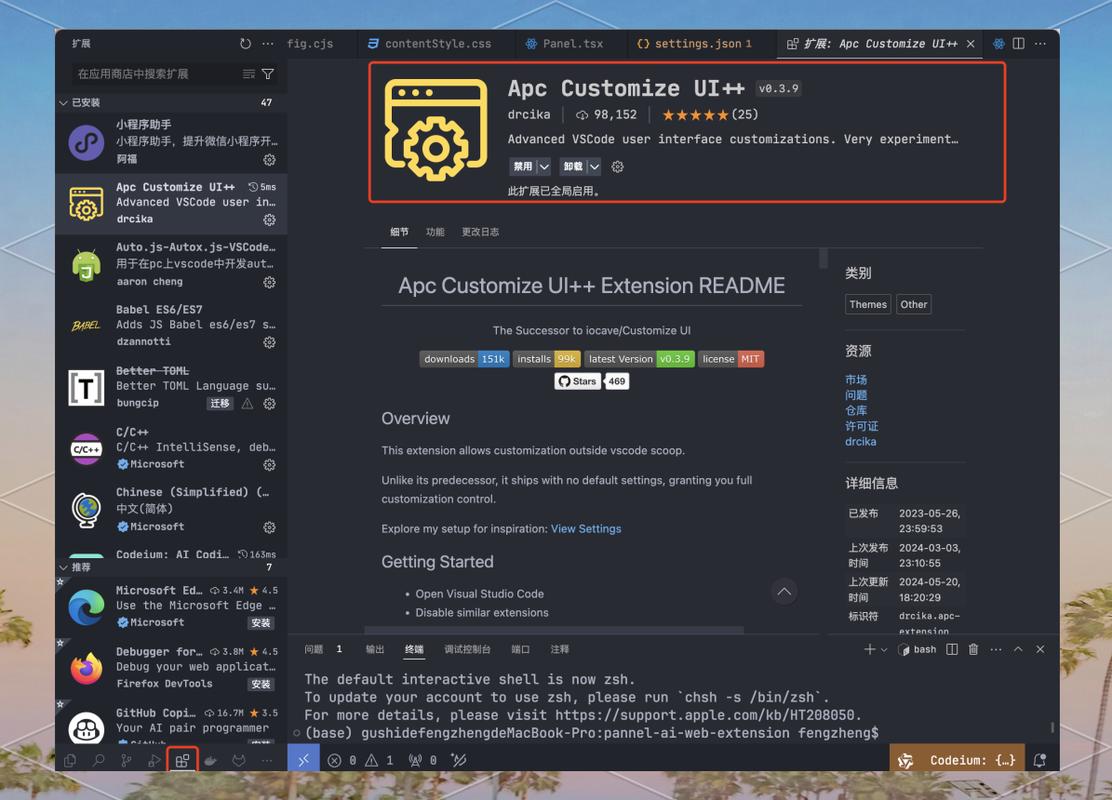1112x800 pixels.
Task: Split the terminal panel
Action: pos(952,650)
